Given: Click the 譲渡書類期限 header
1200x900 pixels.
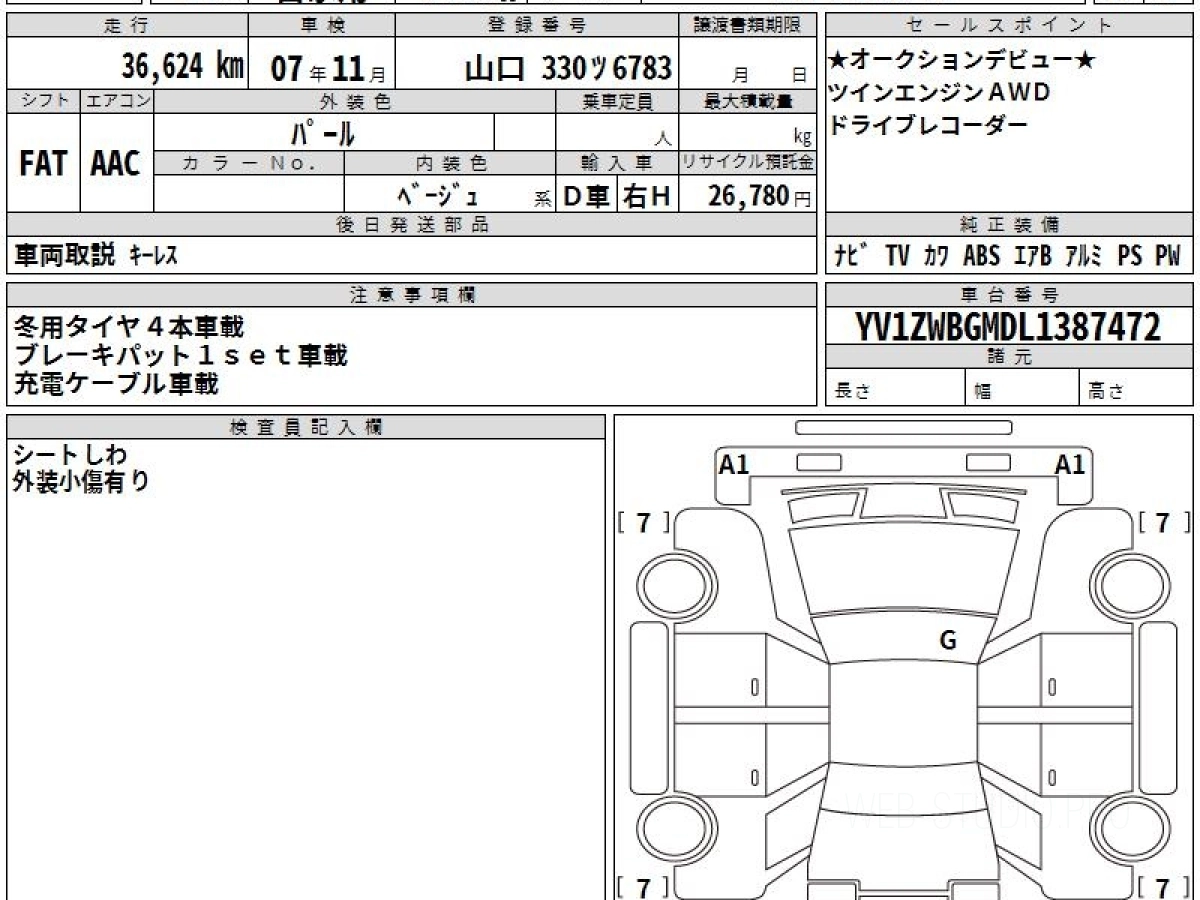Looking at the screenshot, I should (748, 26).
